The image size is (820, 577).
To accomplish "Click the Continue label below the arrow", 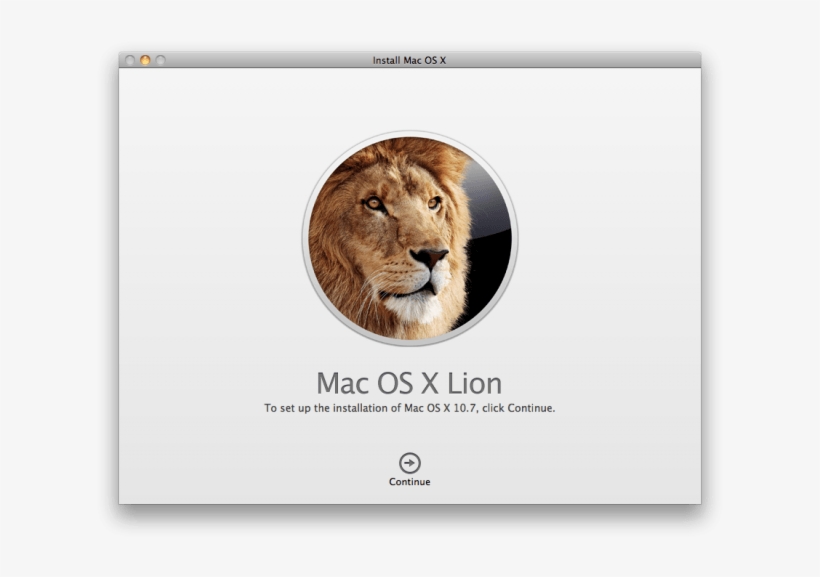I will (x=410, y=482).
